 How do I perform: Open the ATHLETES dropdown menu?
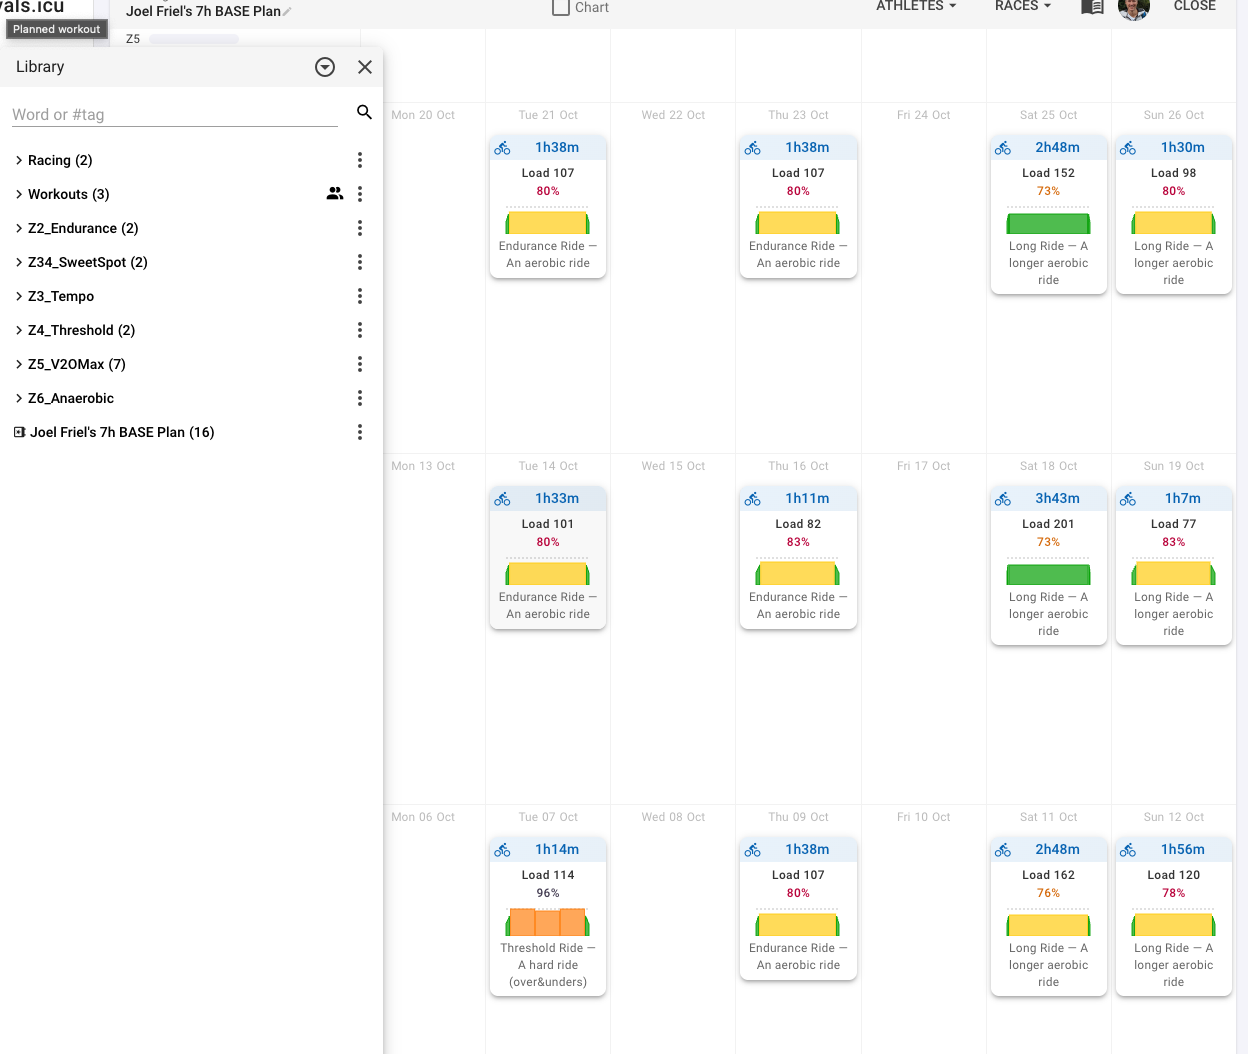[915, 7]
